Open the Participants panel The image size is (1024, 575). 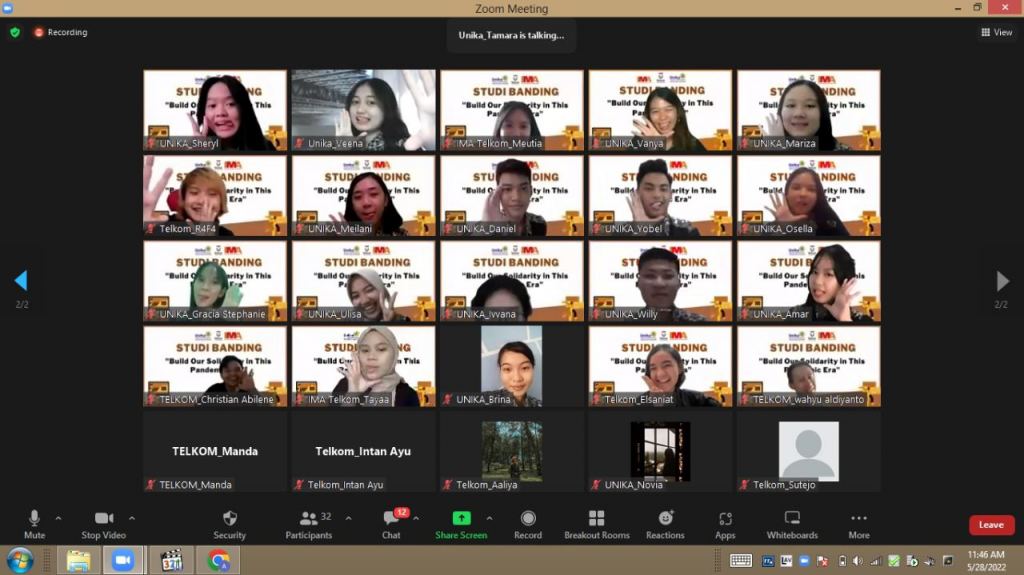click(x=309, y=525)
